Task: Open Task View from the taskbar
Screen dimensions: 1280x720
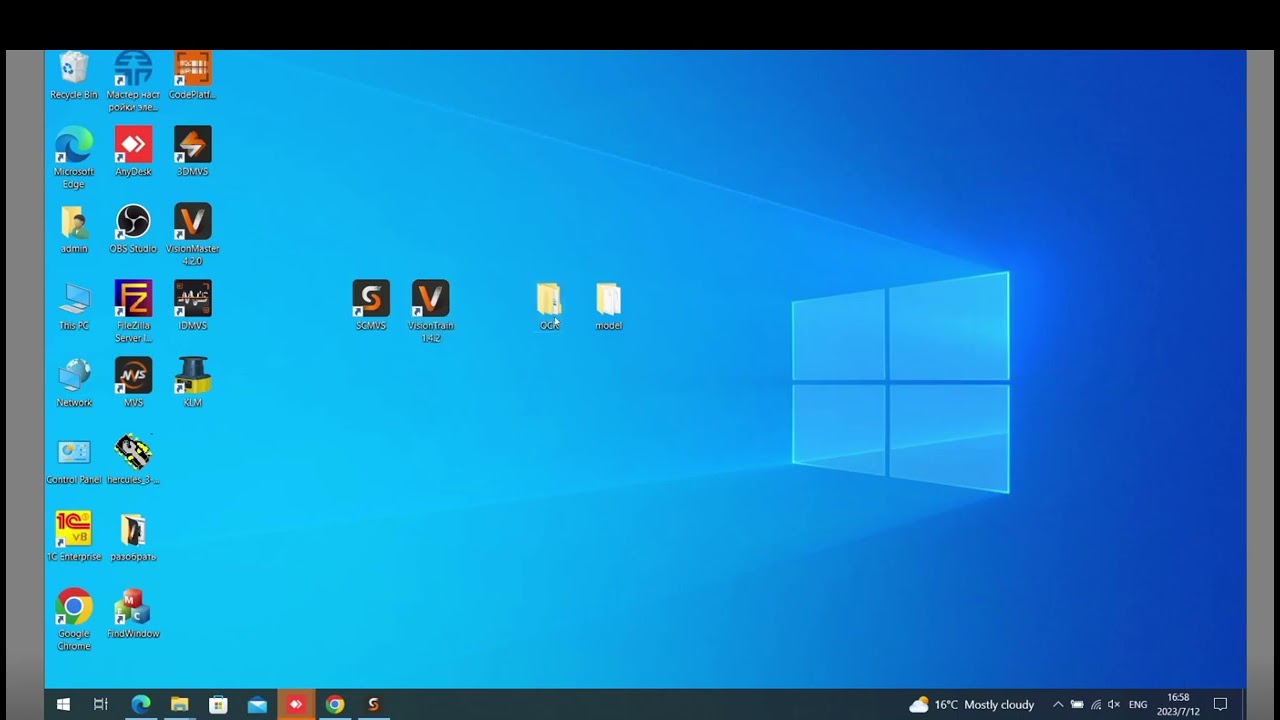Action: point(101,704)
